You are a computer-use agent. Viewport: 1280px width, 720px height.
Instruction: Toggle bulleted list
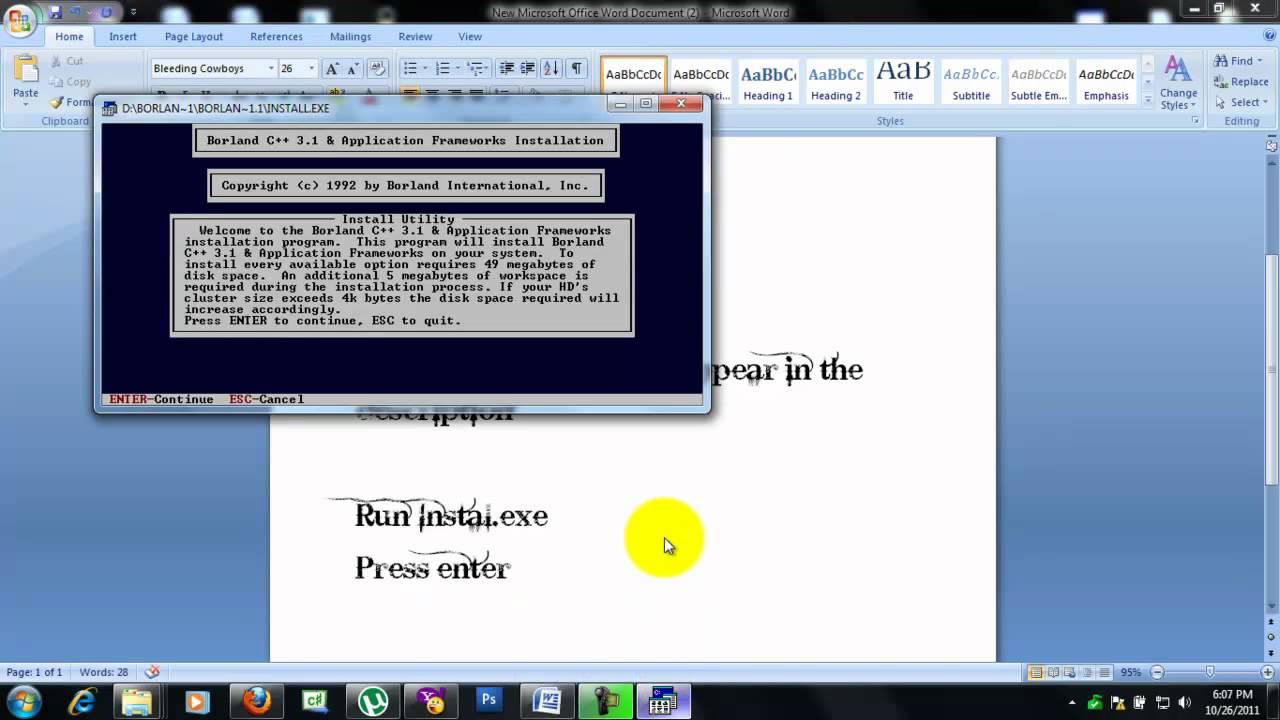(409, 68)
